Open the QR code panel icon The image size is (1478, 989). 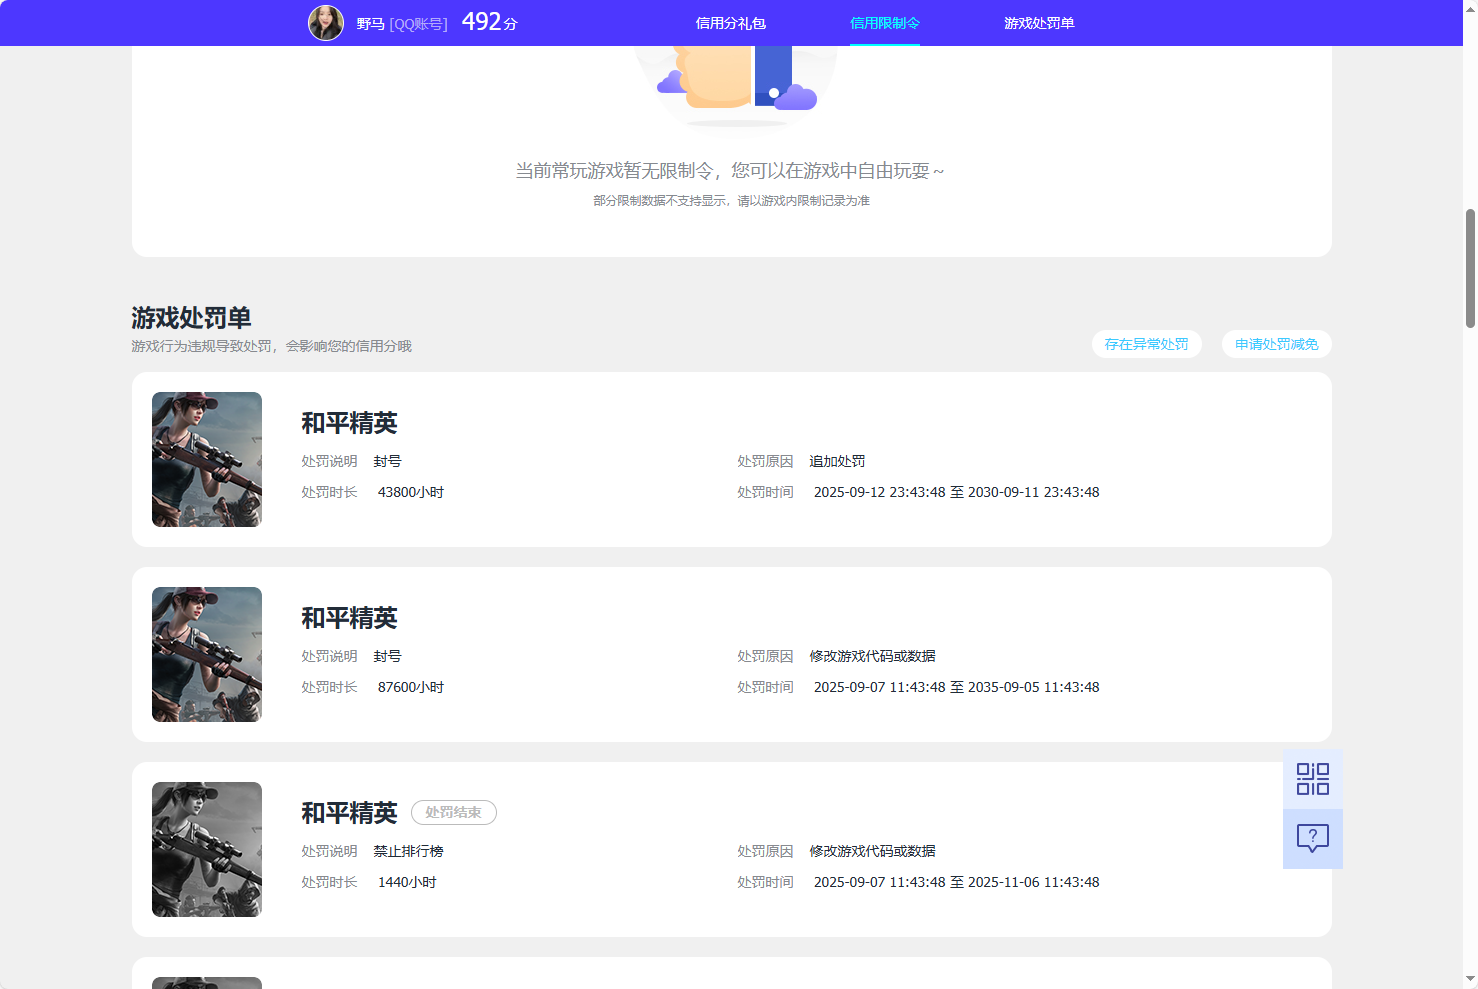(x=1312, y=778)
